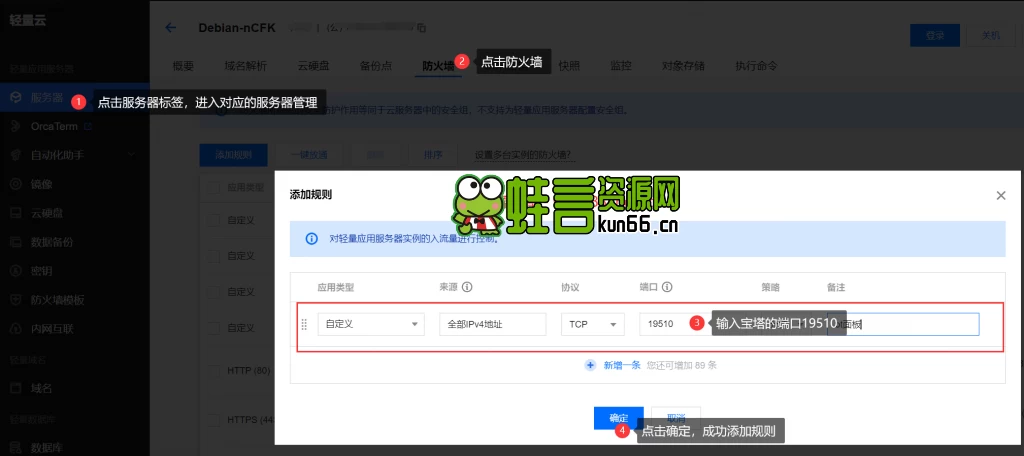
Task: Click the 内网互联 sidebar icon
Action: [16, 329]
